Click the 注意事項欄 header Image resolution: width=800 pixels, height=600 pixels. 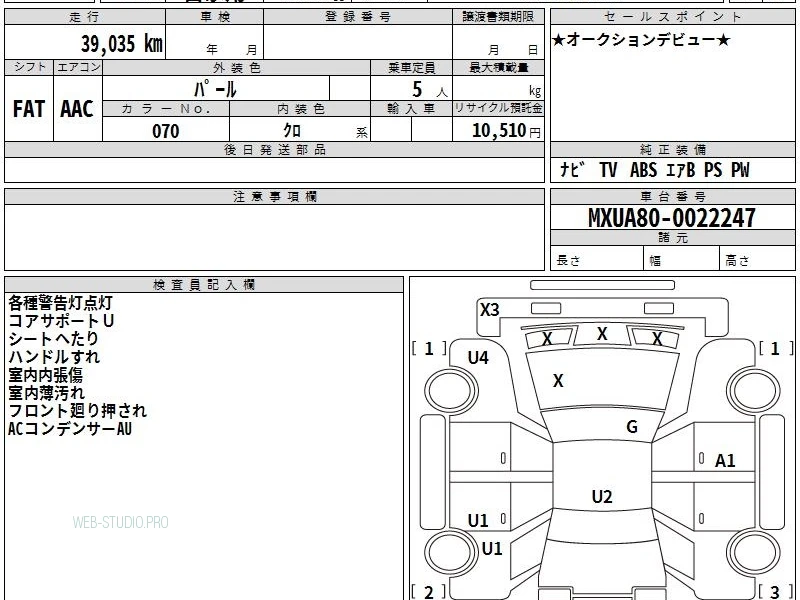pos(274,196)
